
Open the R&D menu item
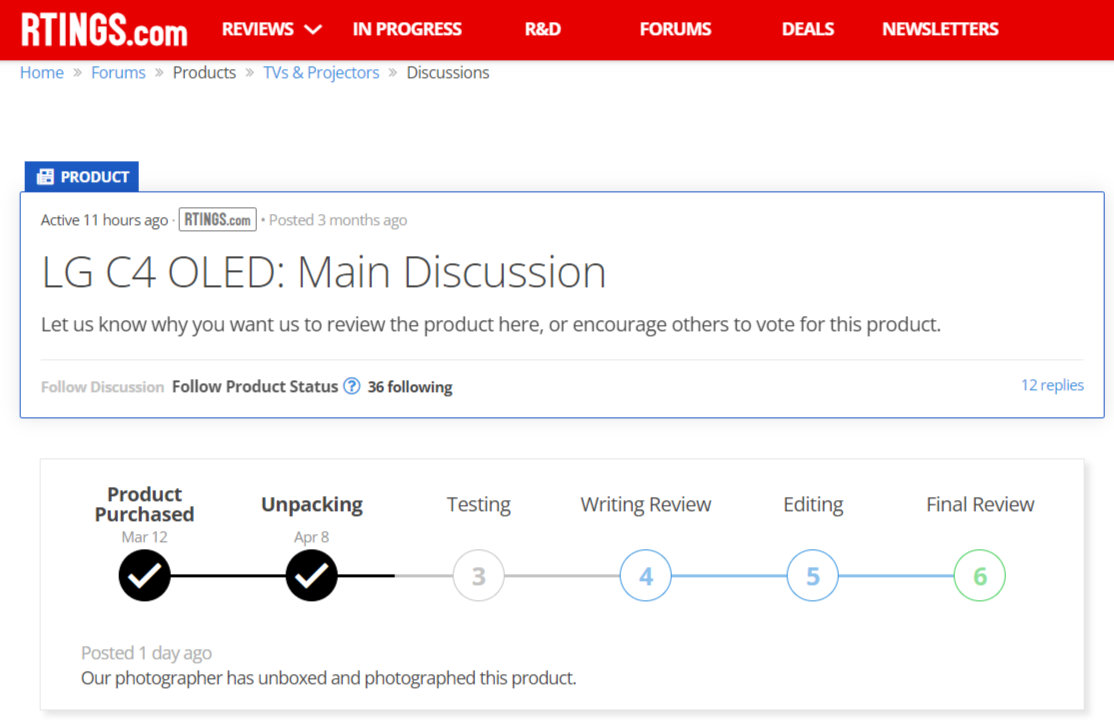tap(543, 29)
